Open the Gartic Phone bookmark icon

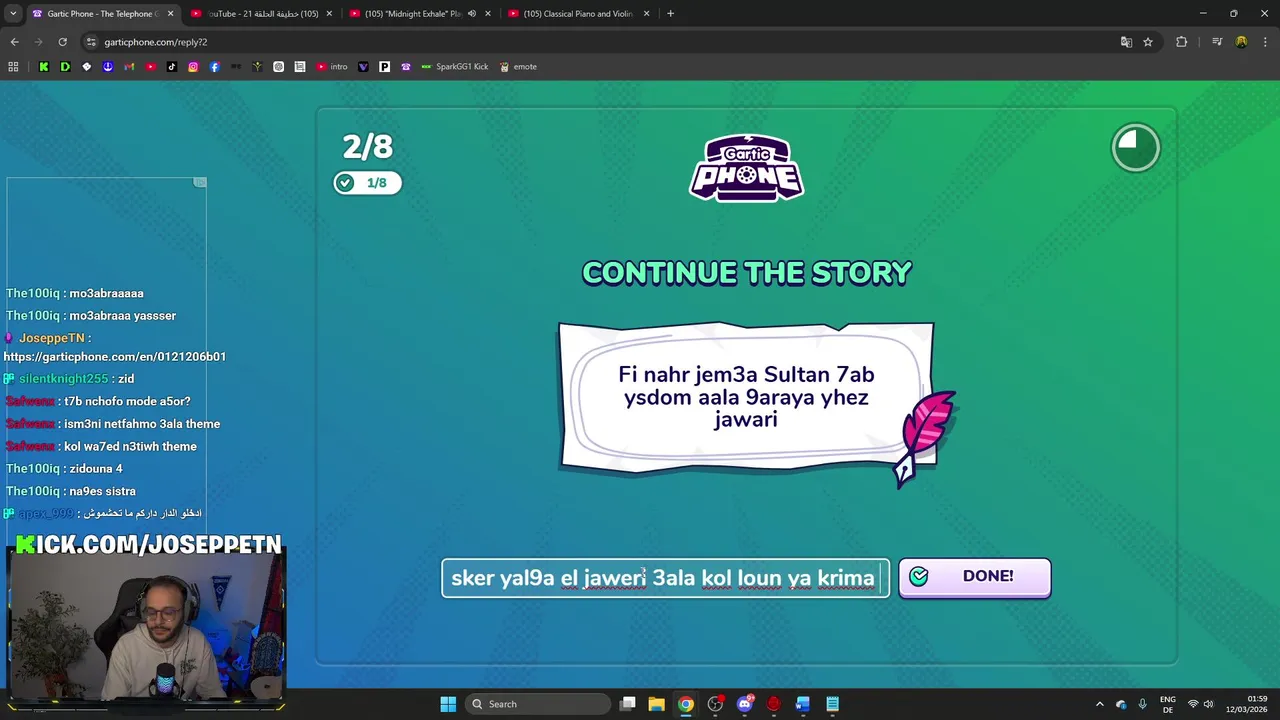coord(405,67)
